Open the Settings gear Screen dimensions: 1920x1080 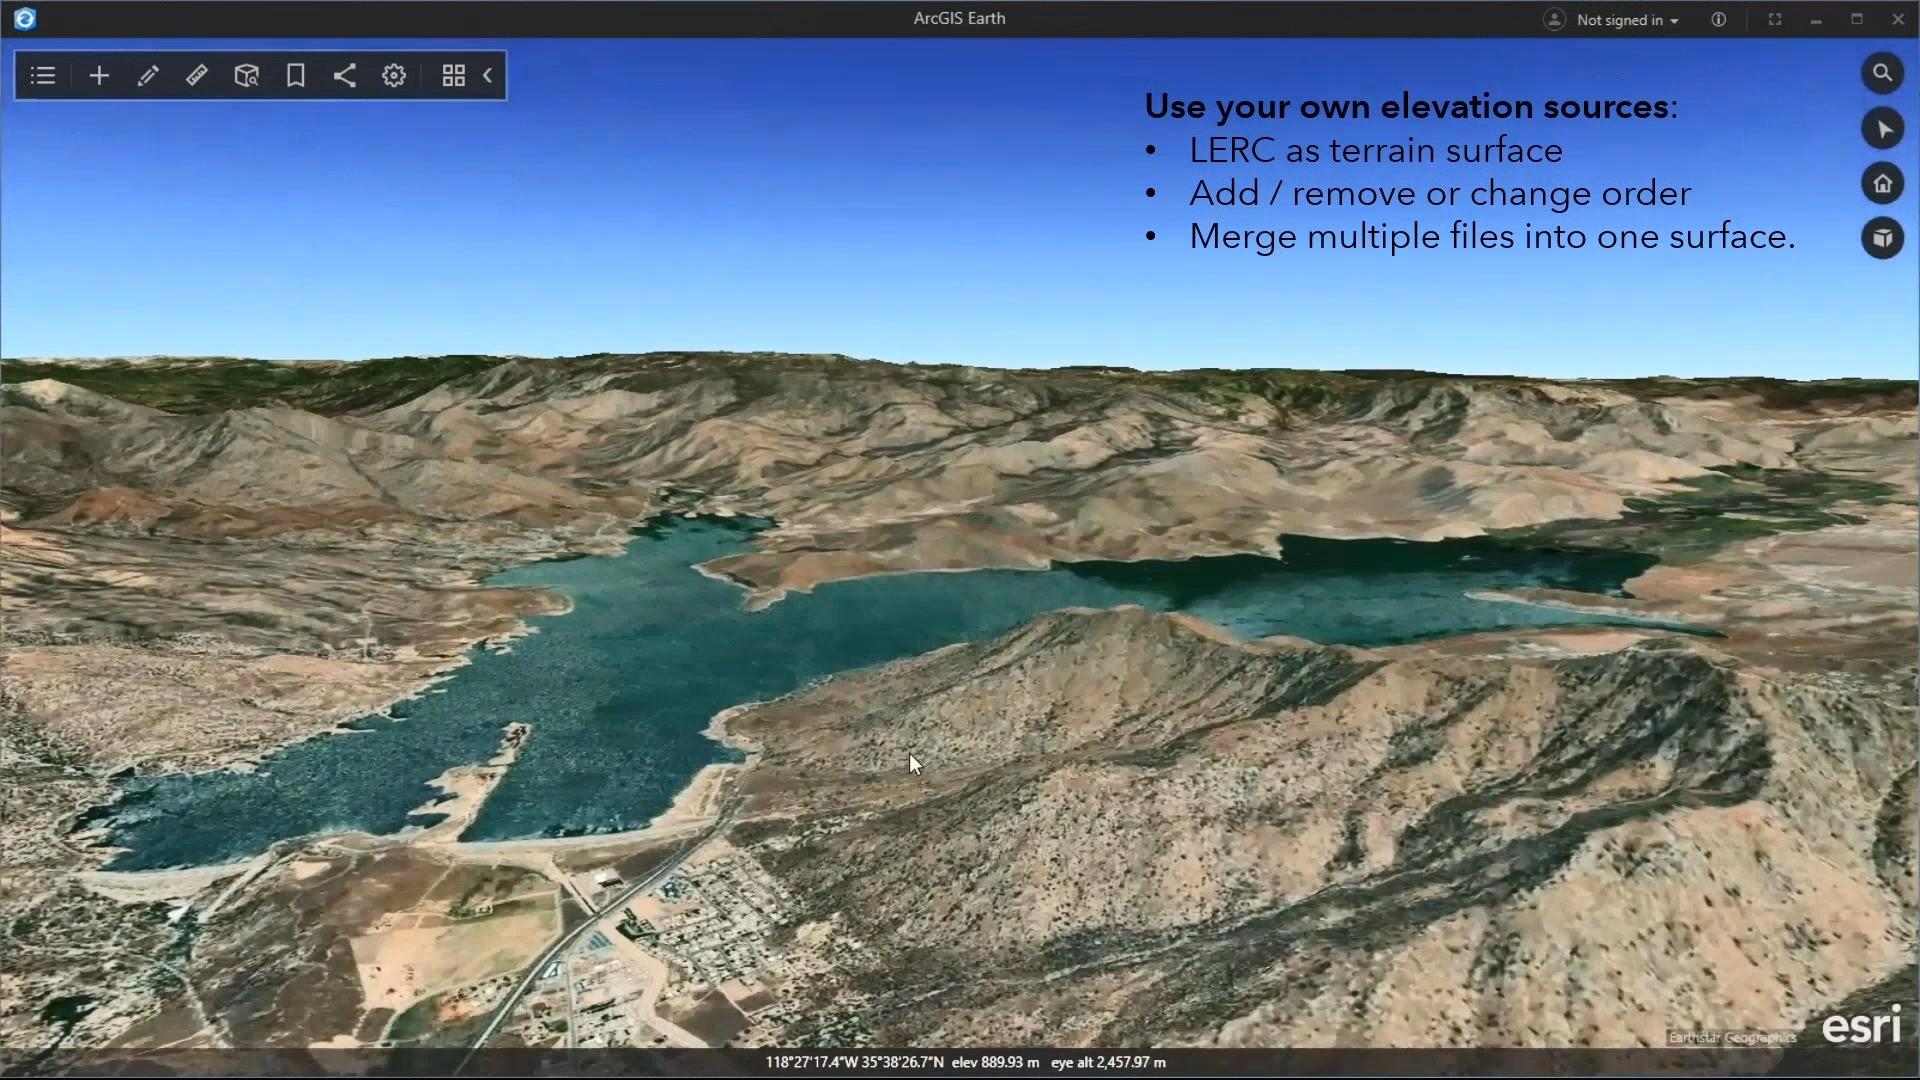pyautogui.click(x=394, y=76)
